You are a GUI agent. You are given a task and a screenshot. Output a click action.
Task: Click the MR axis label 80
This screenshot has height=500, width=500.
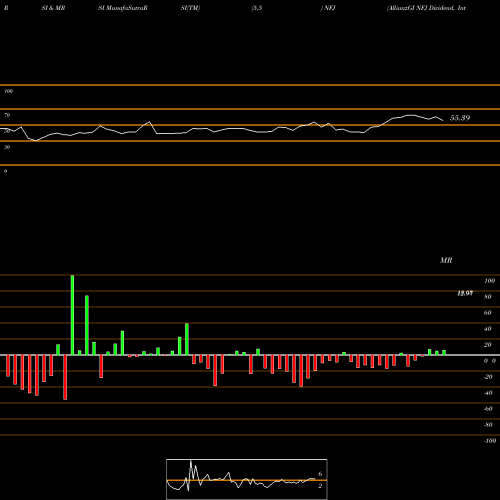pyautogui.click(x=488, y=297)
